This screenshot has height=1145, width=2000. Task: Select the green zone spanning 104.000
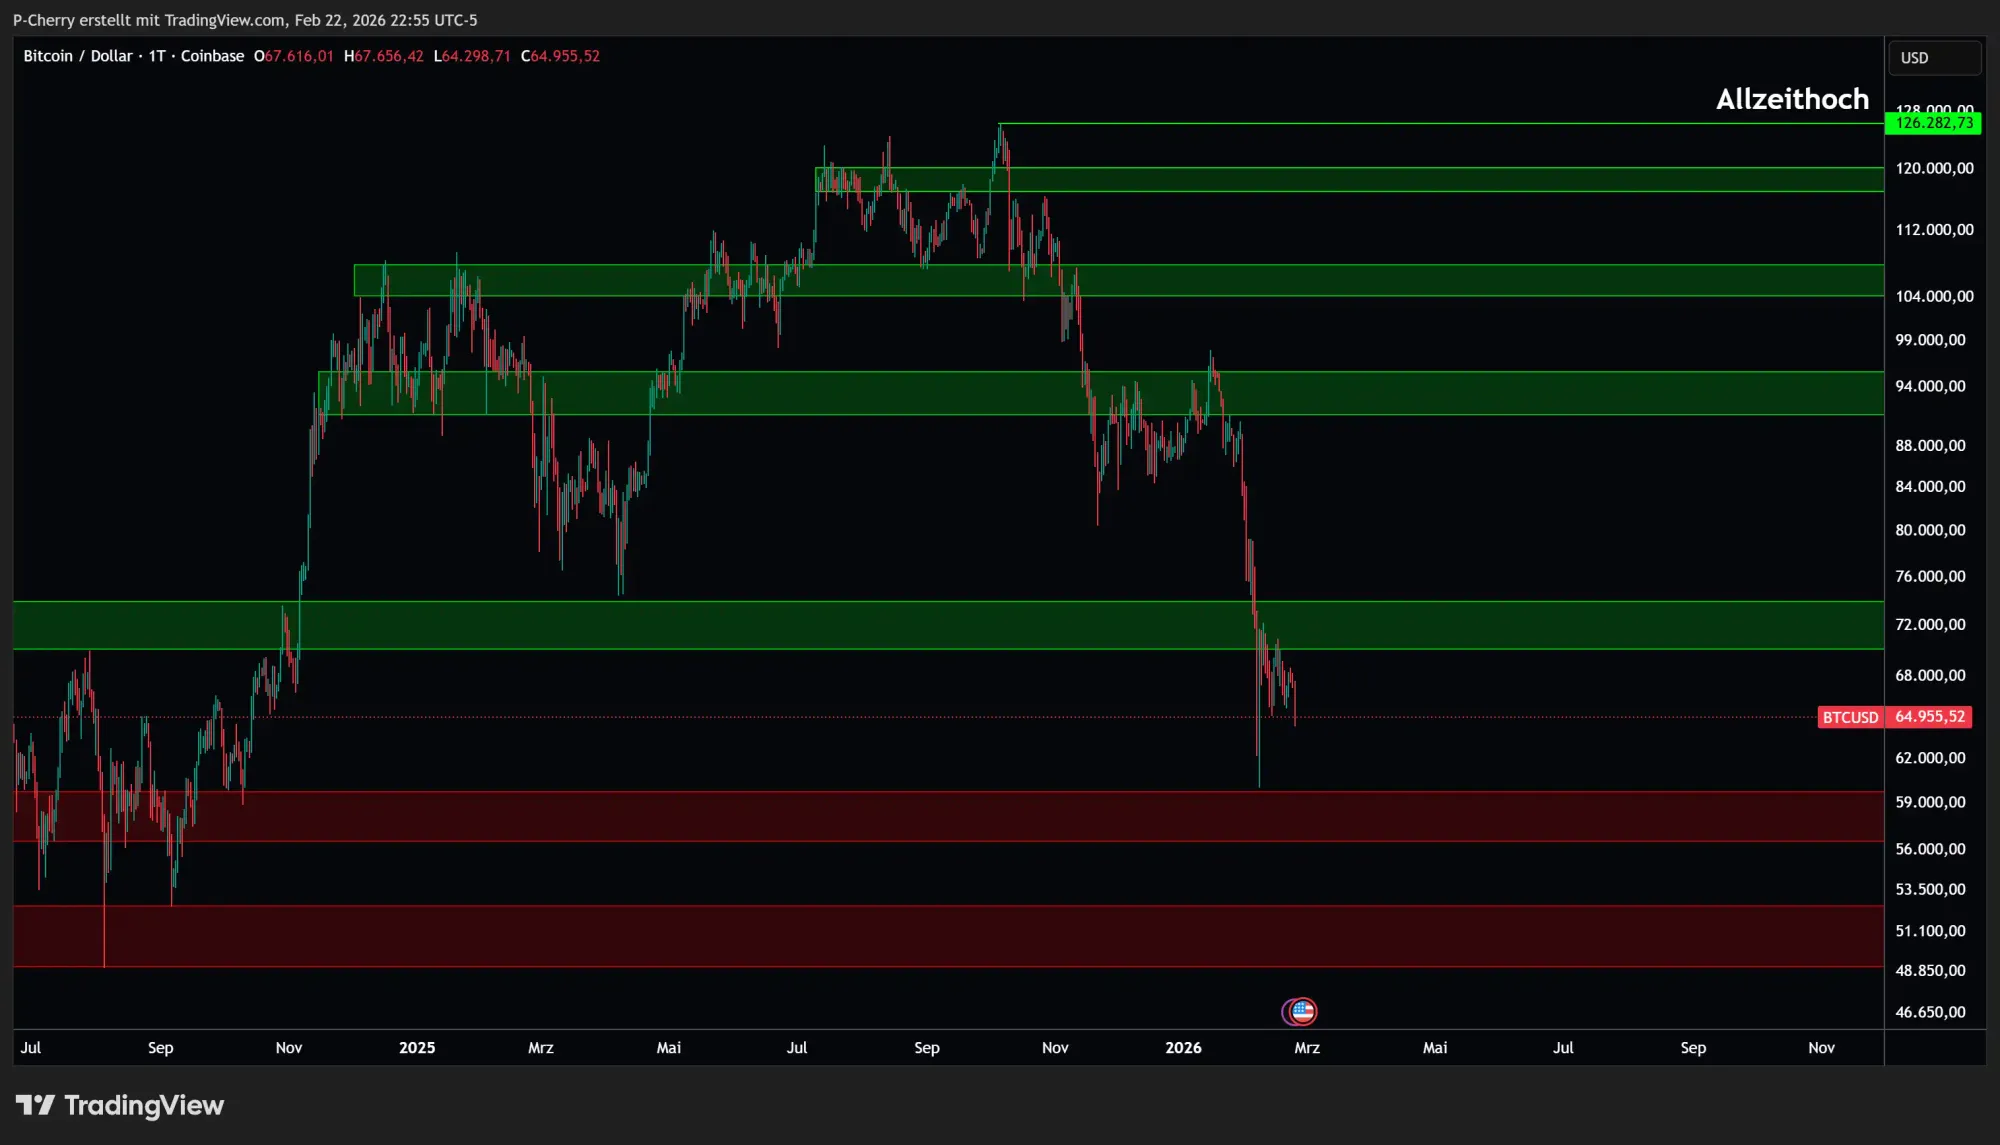click(1500, 281)
